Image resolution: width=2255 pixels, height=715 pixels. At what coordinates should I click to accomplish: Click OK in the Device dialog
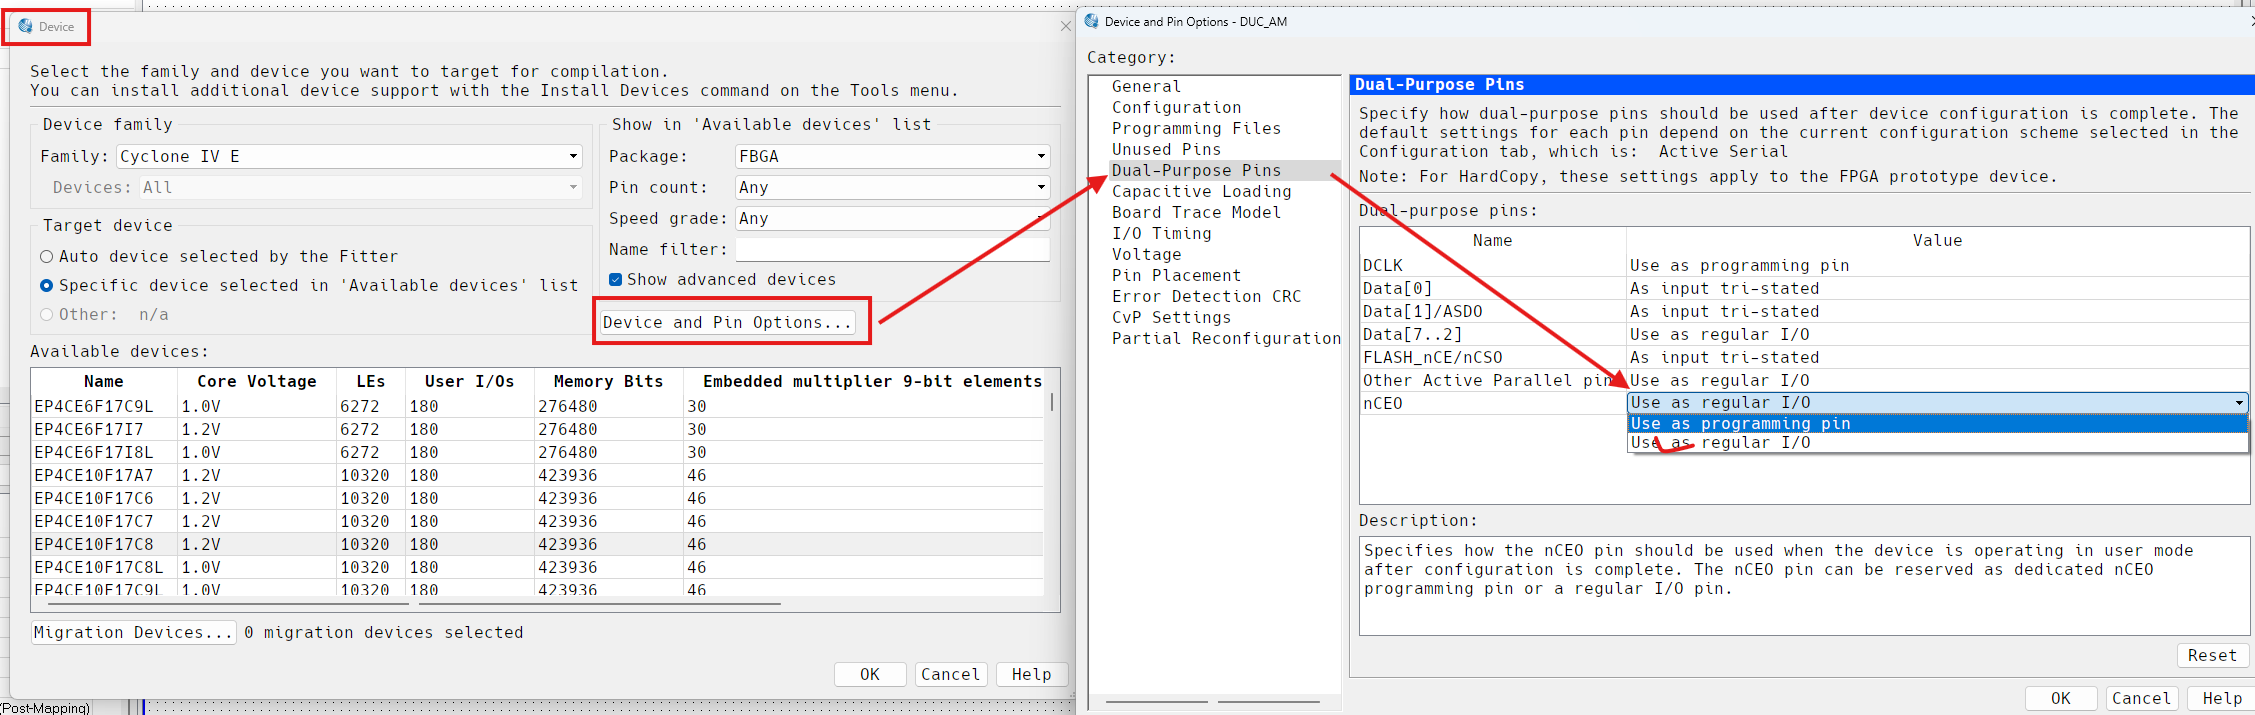pos(870,675)
